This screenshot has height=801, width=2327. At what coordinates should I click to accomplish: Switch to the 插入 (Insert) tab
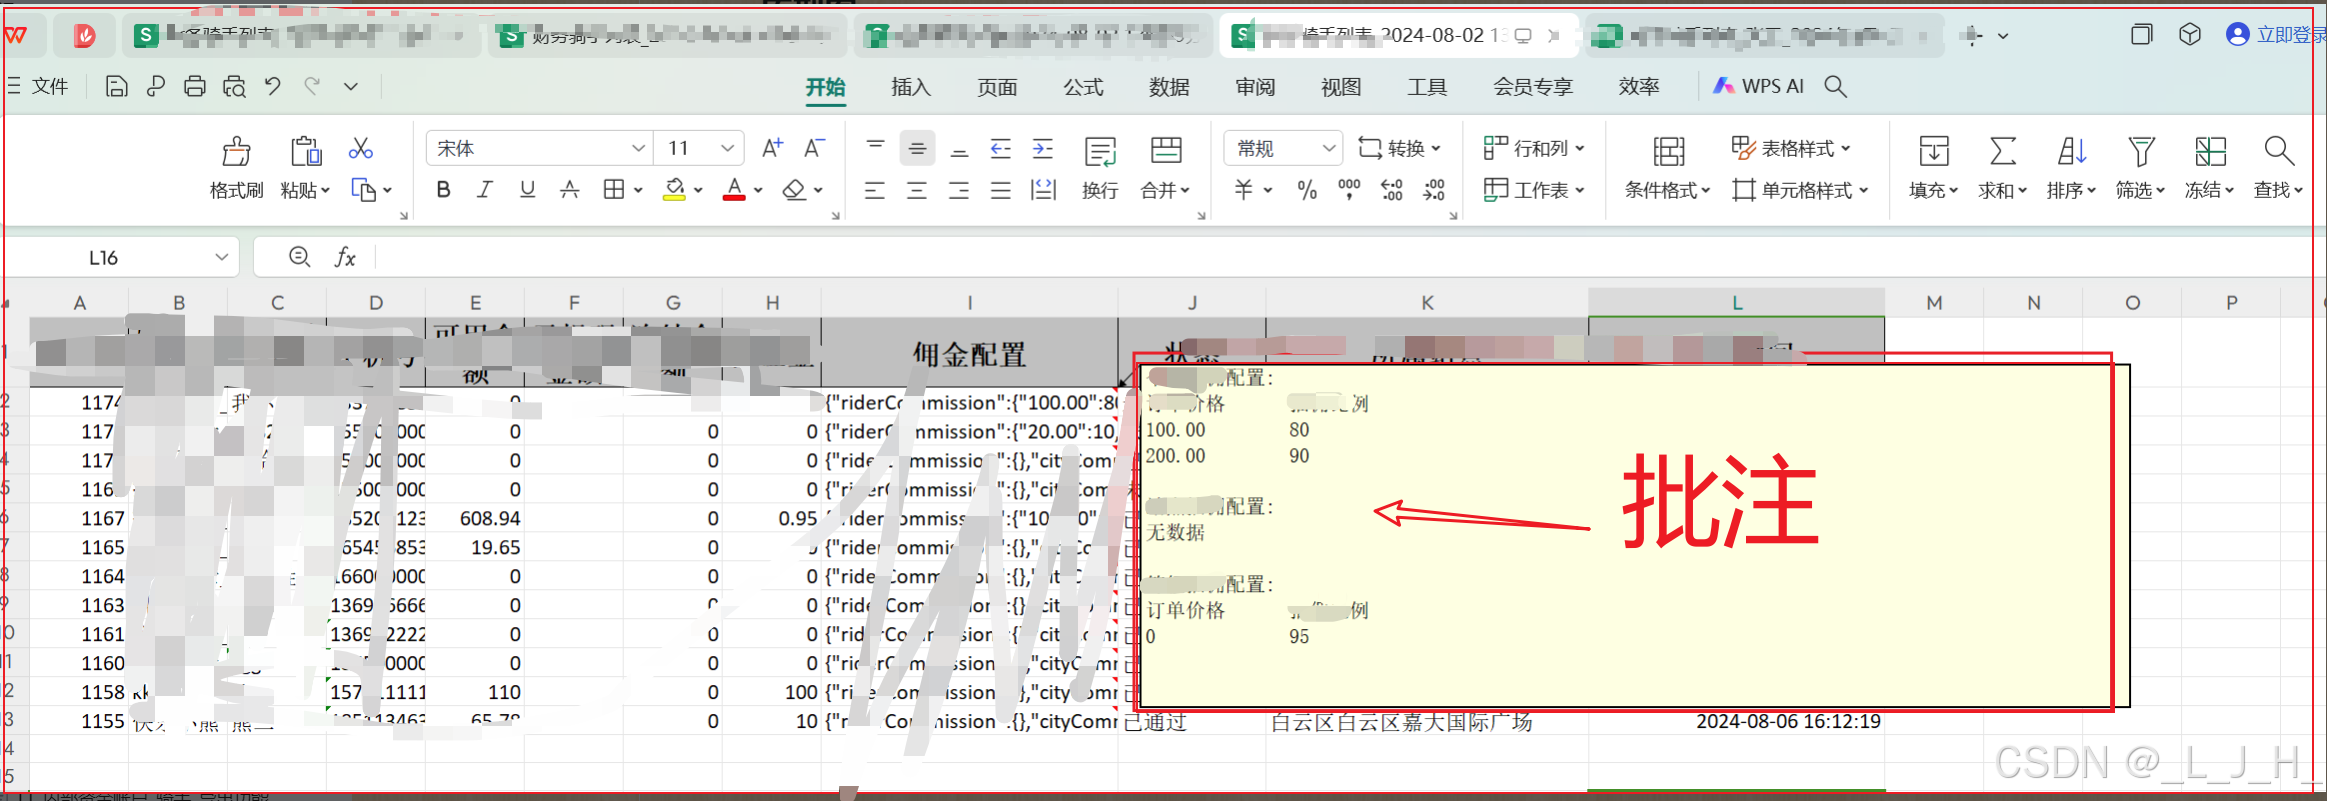pyautogui.click(x=911, y=87)
